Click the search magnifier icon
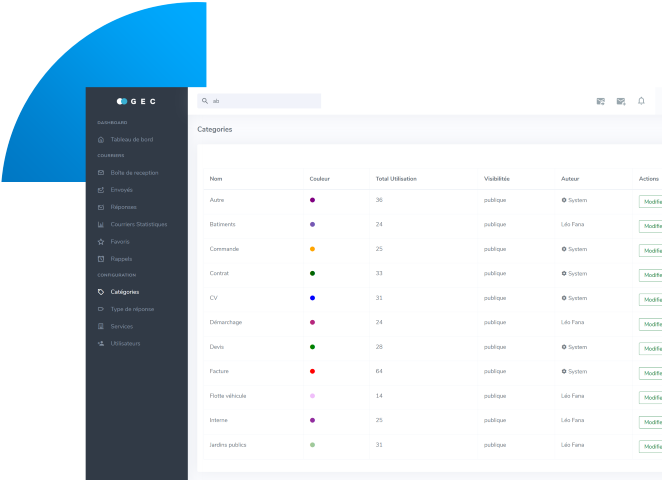 point(205,101)
